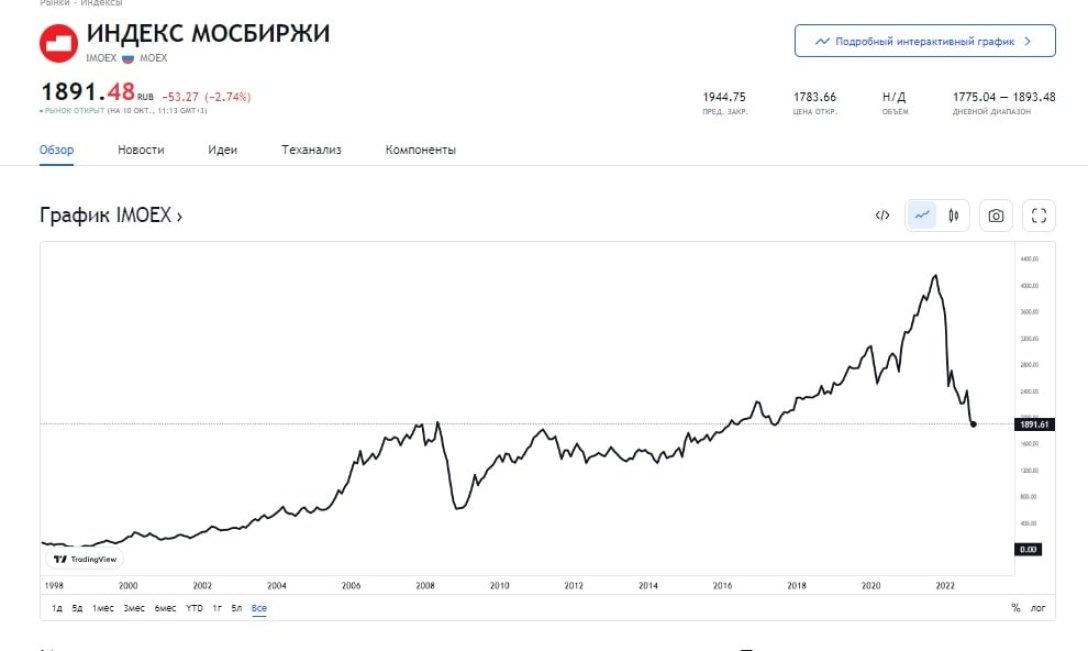Open the 'Новости' tab
Image resolution: width=1088 pixels, height=651 pixels.
click(x=141, y=150)
